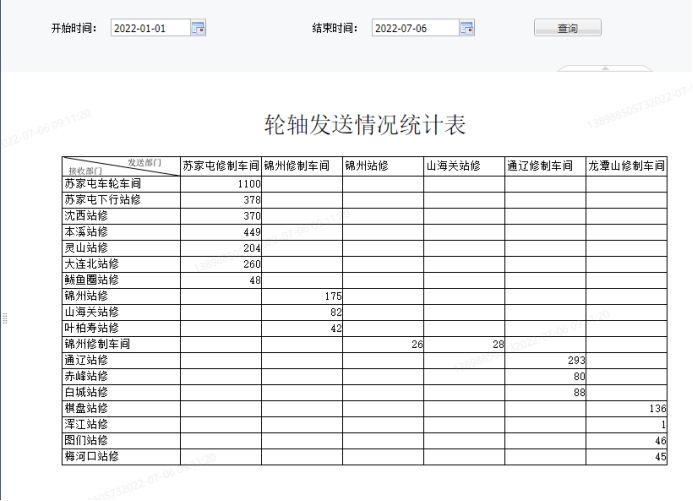
Task: Click the left side panel grip handle
Action: (x=5, y=318)
